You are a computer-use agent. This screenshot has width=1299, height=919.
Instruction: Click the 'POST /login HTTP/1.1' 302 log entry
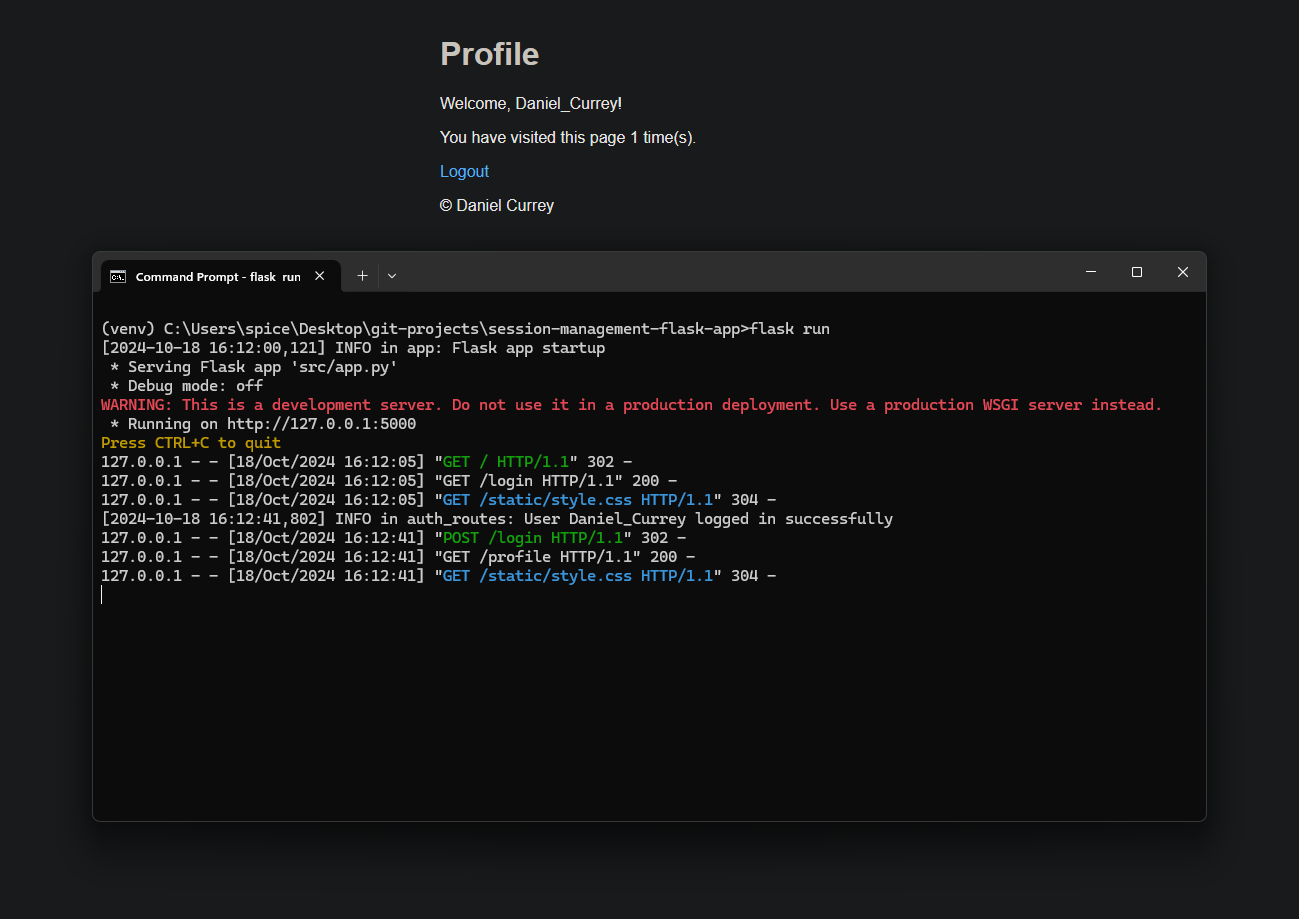(394, 538)
